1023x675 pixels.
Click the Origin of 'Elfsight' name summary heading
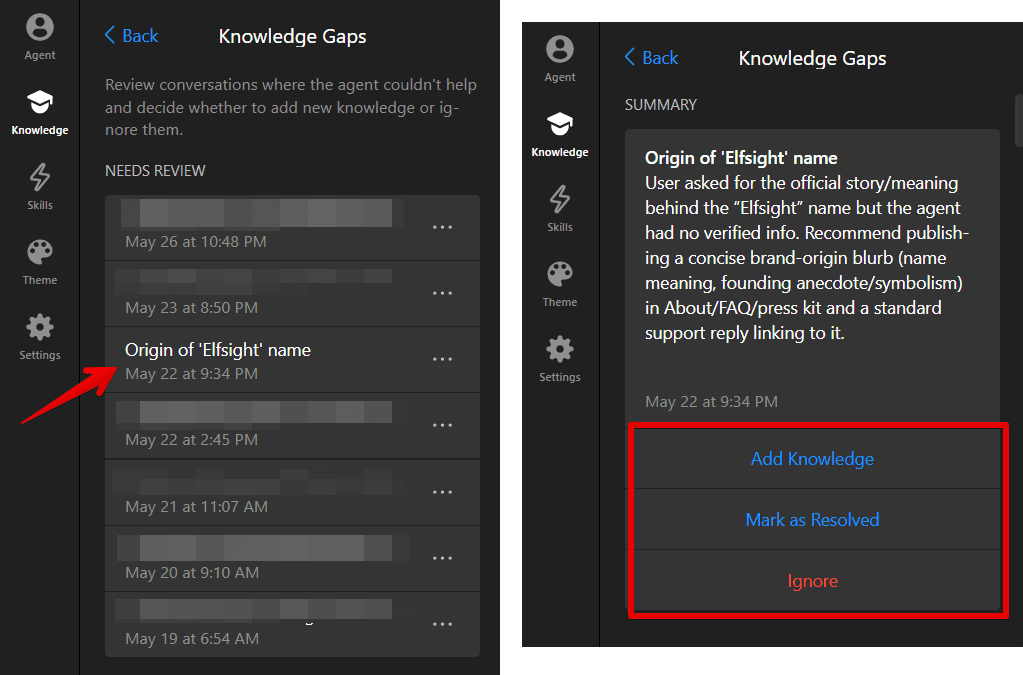point(741,158)
